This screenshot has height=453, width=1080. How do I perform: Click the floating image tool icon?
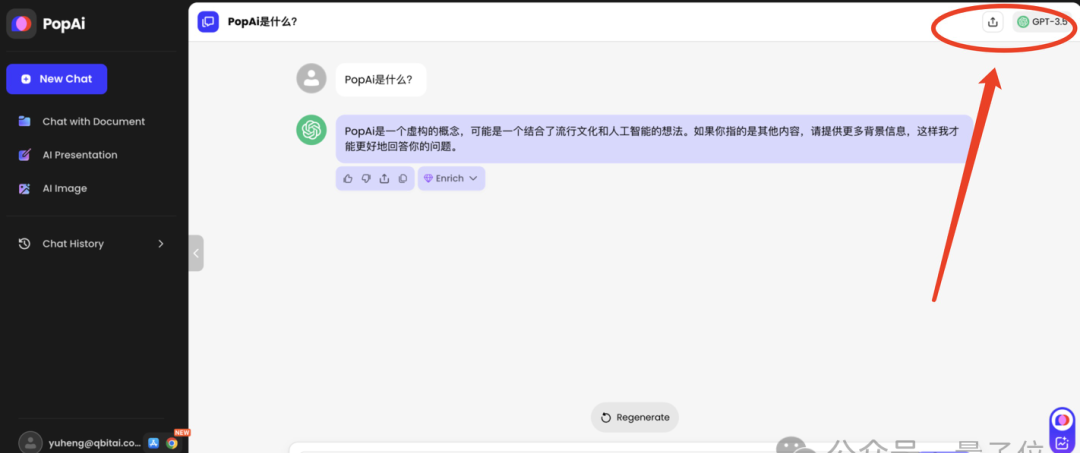pyautogui.click(x=1063, y=442)
